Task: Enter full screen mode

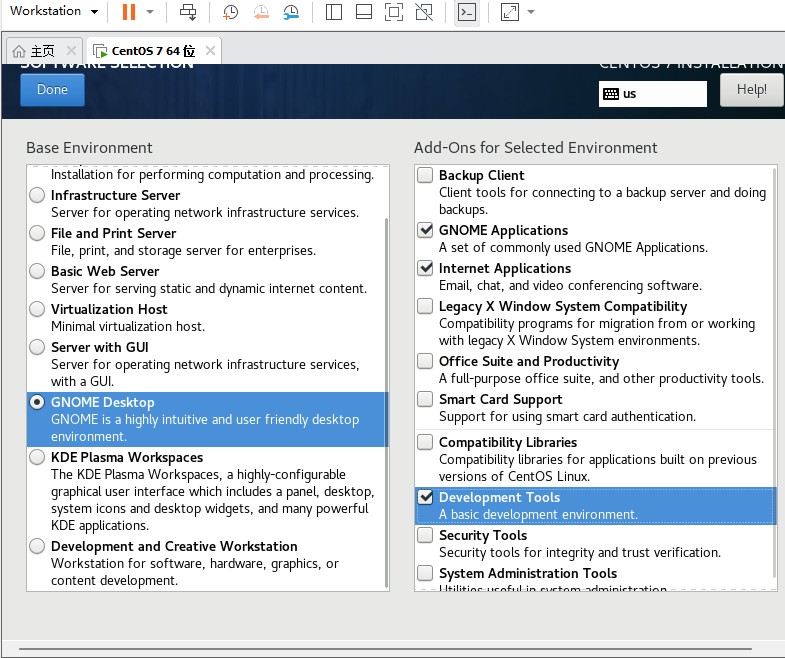Action: 394,12
